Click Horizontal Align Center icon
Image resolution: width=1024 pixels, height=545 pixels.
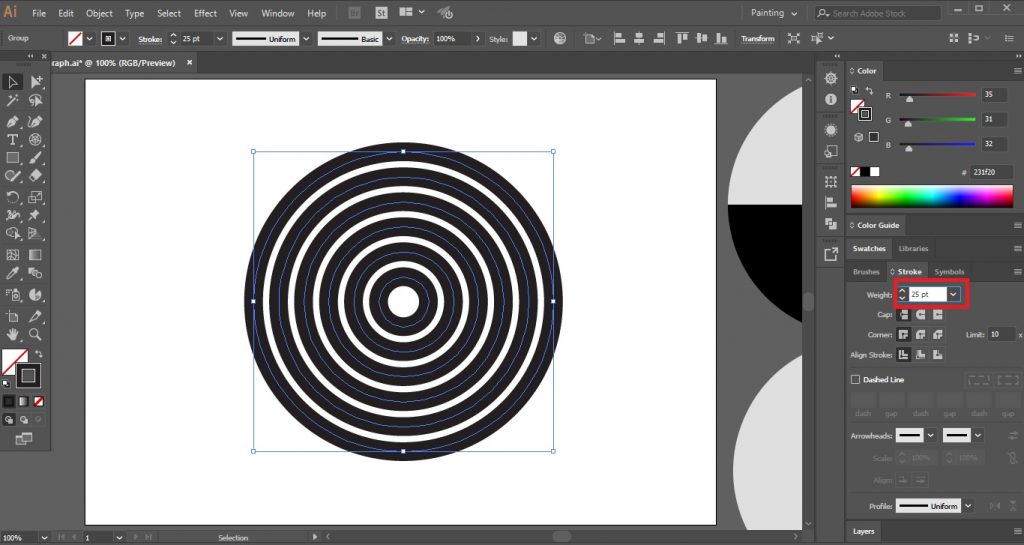639,39
